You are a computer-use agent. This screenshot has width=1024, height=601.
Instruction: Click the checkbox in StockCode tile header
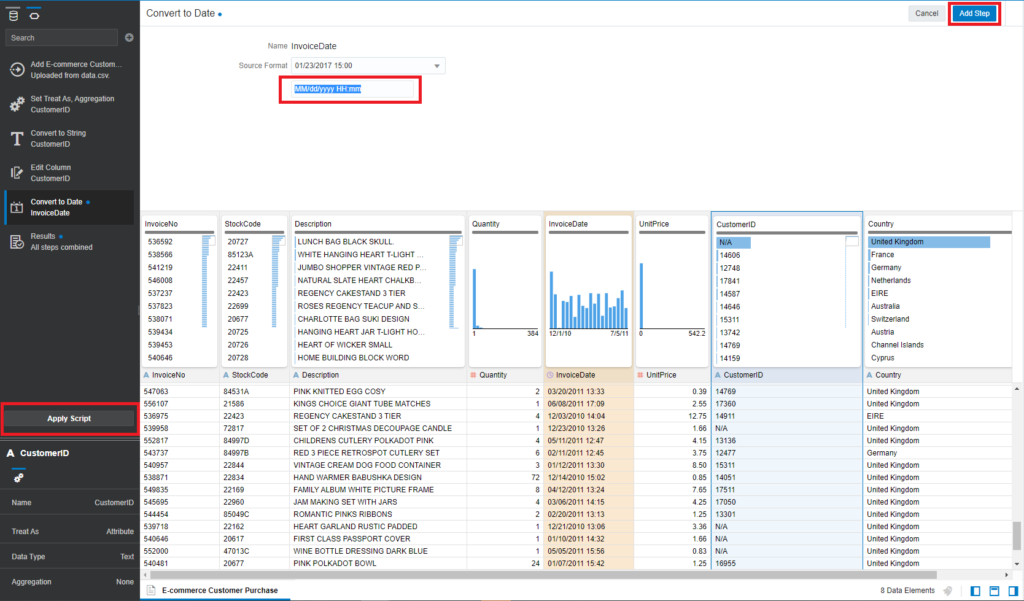280,241
